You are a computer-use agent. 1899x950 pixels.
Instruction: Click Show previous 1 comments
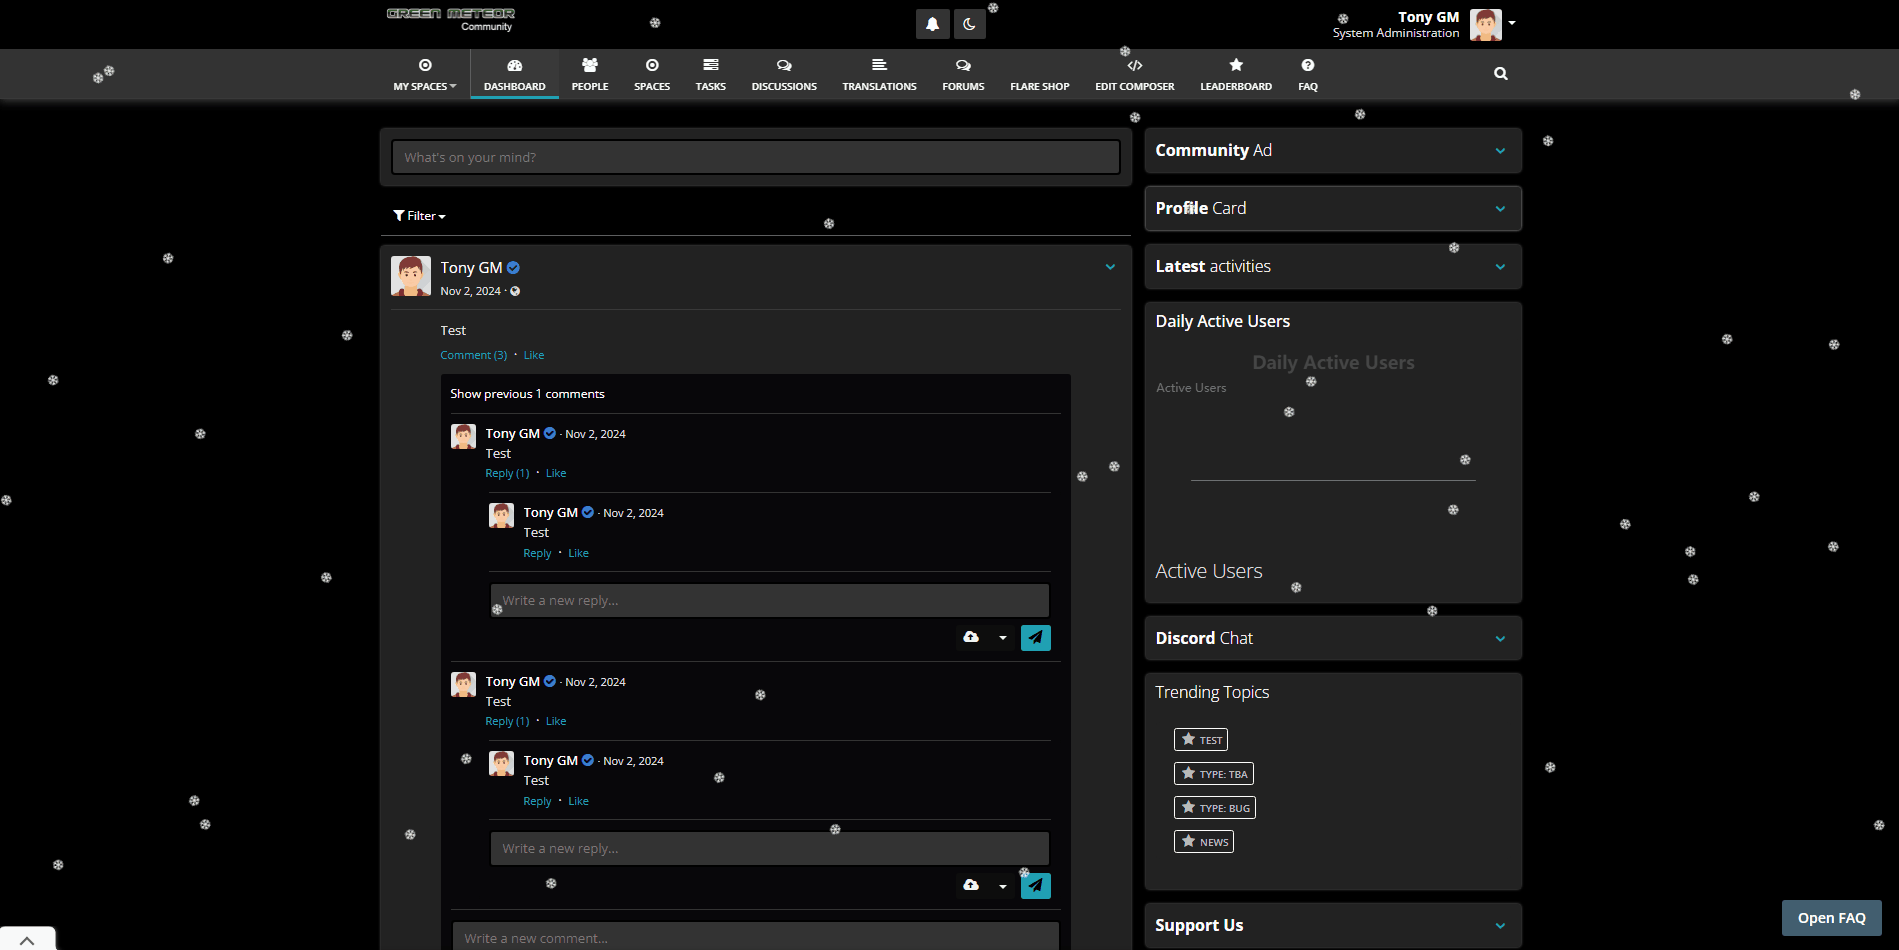(x=527, y=394)
